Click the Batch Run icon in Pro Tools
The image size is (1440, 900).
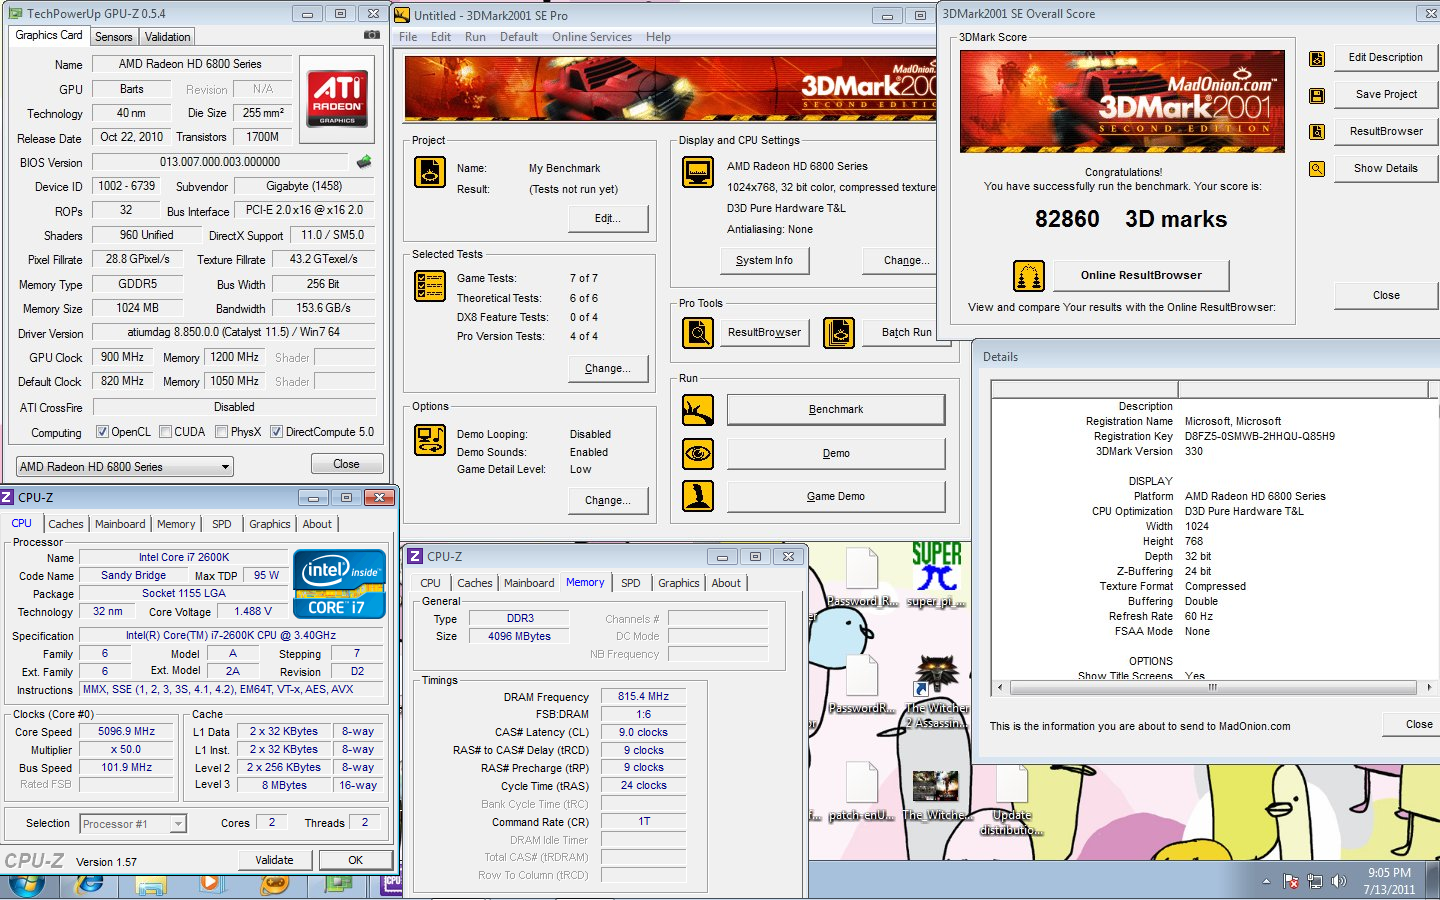click(x=839, y=332)
